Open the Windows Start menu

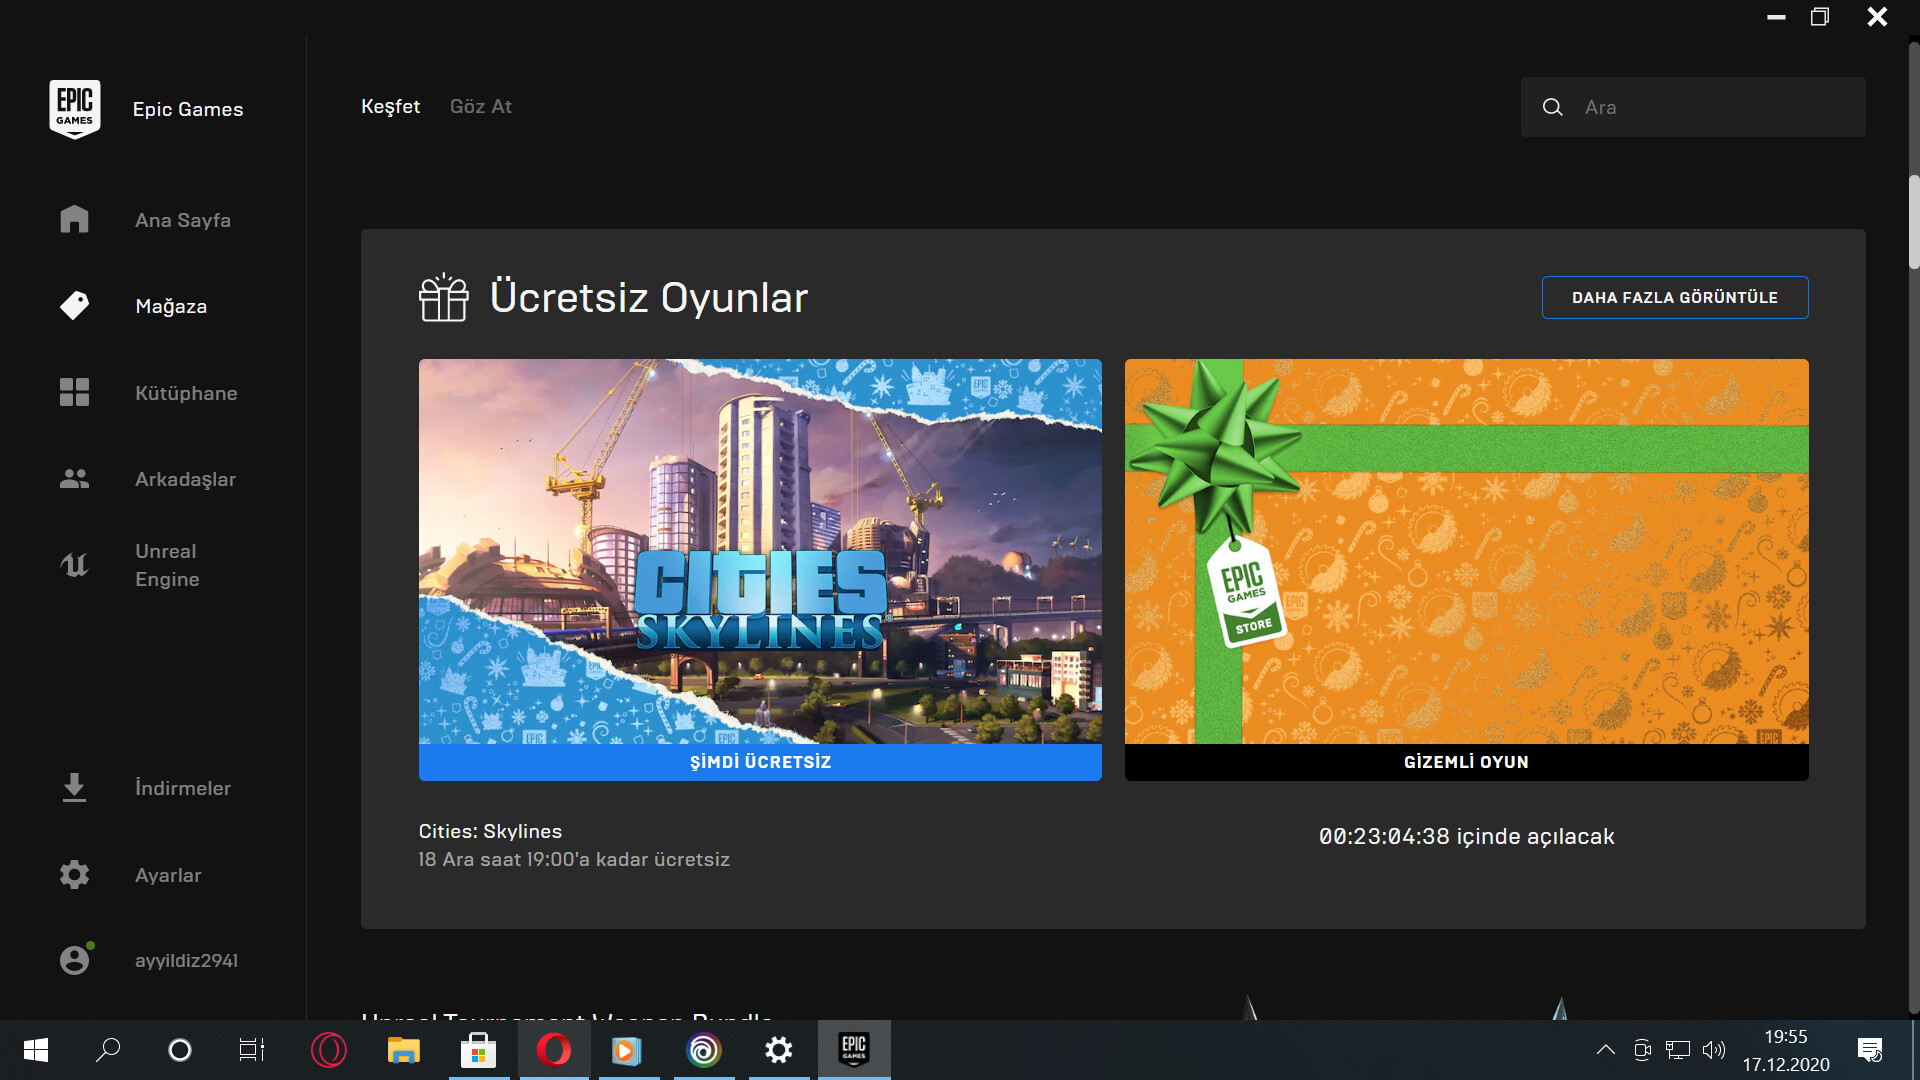36,1050
